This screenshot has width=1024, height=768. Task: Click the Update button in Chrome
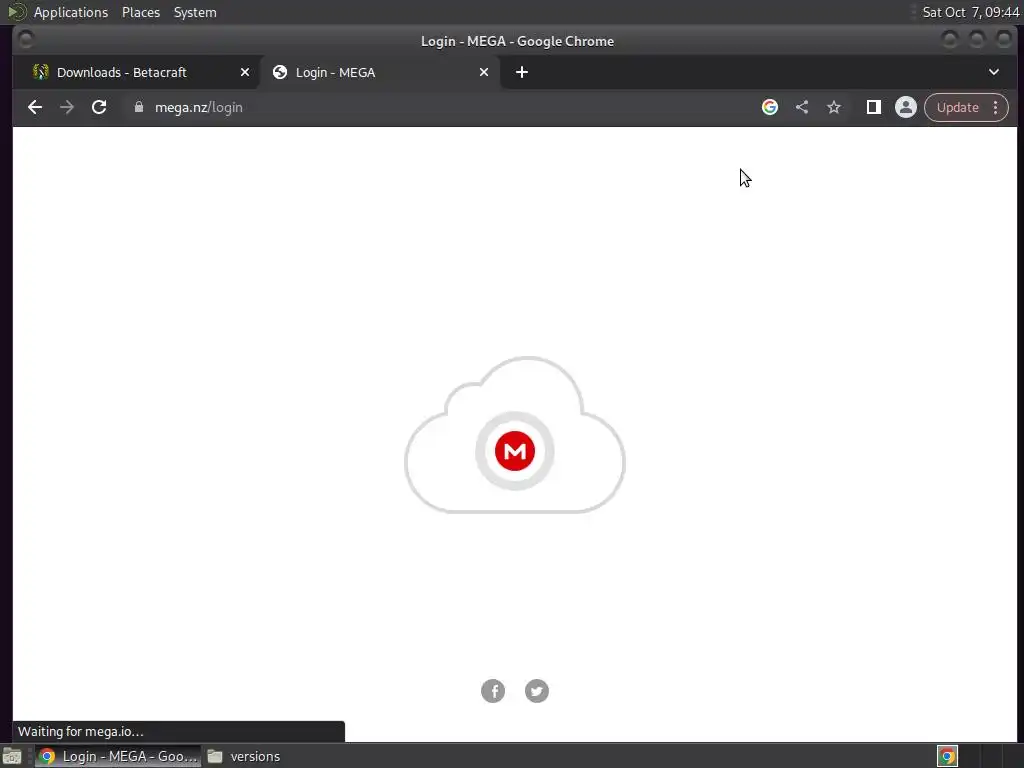click(957, 108)
